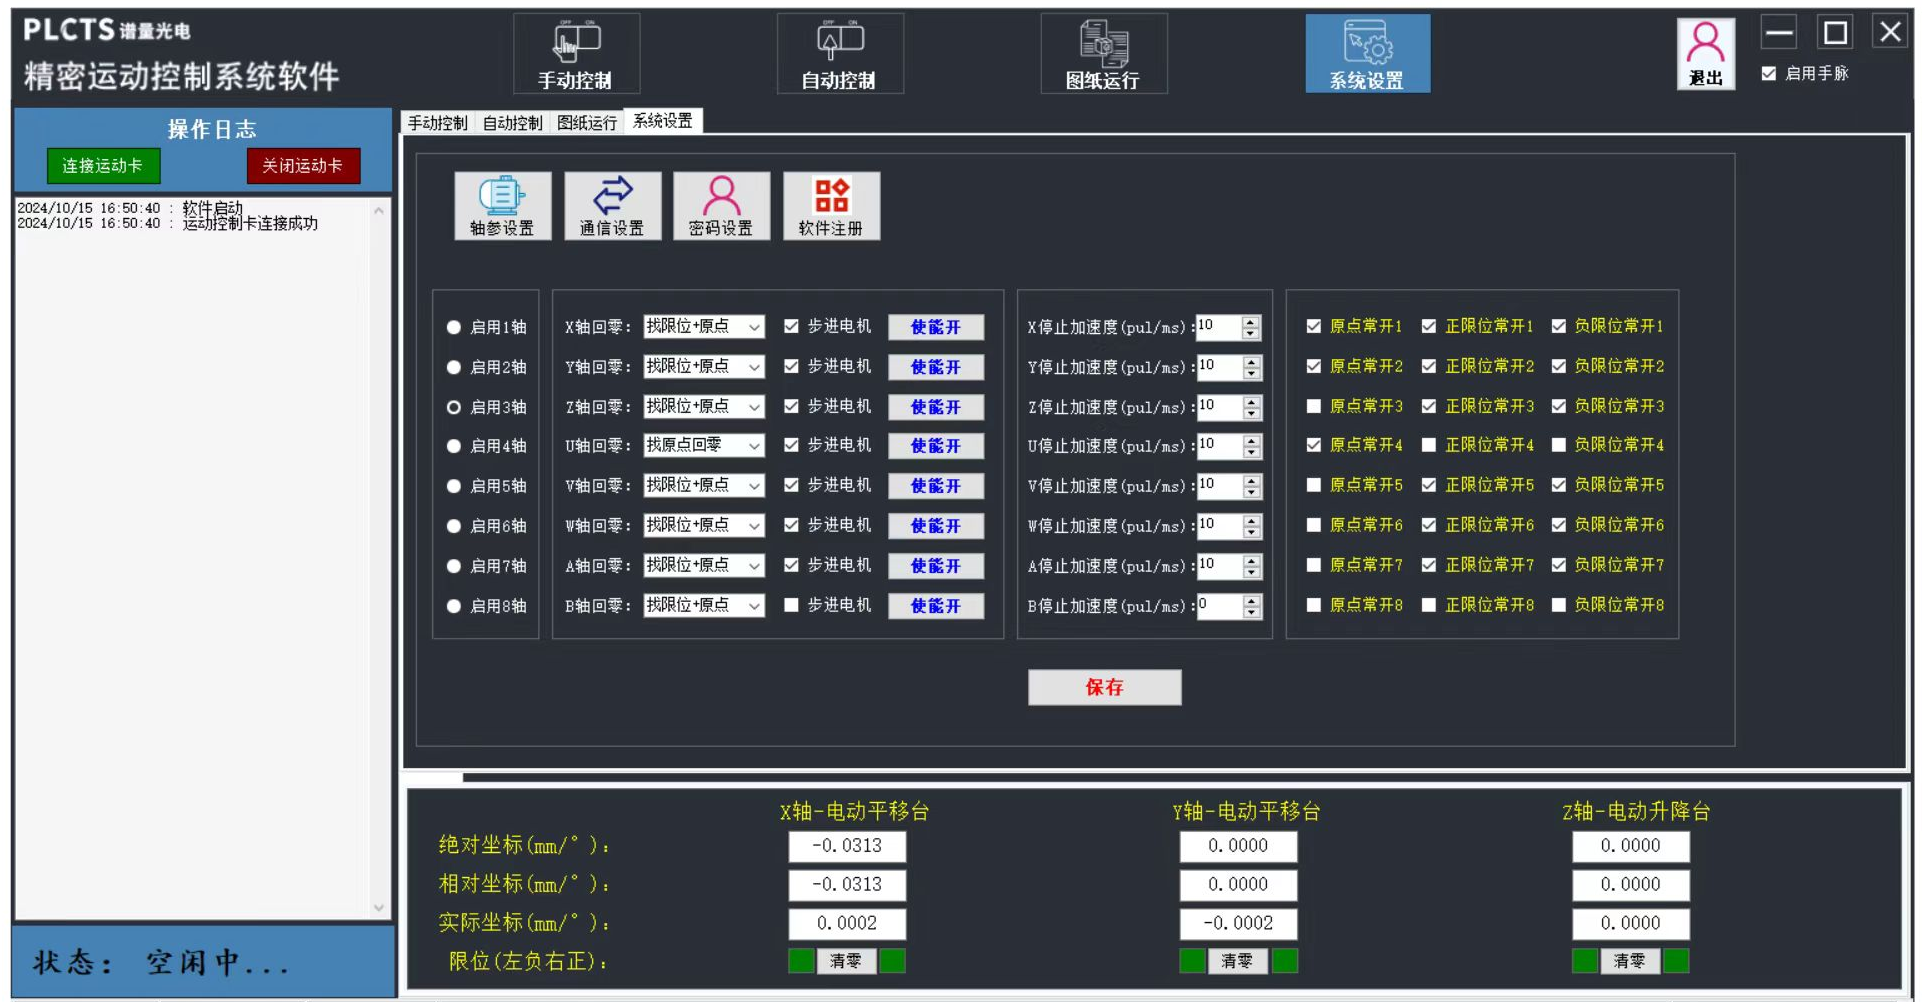
Task: Click the 退出 exit user icon
Action: (x=1705, y=54)
